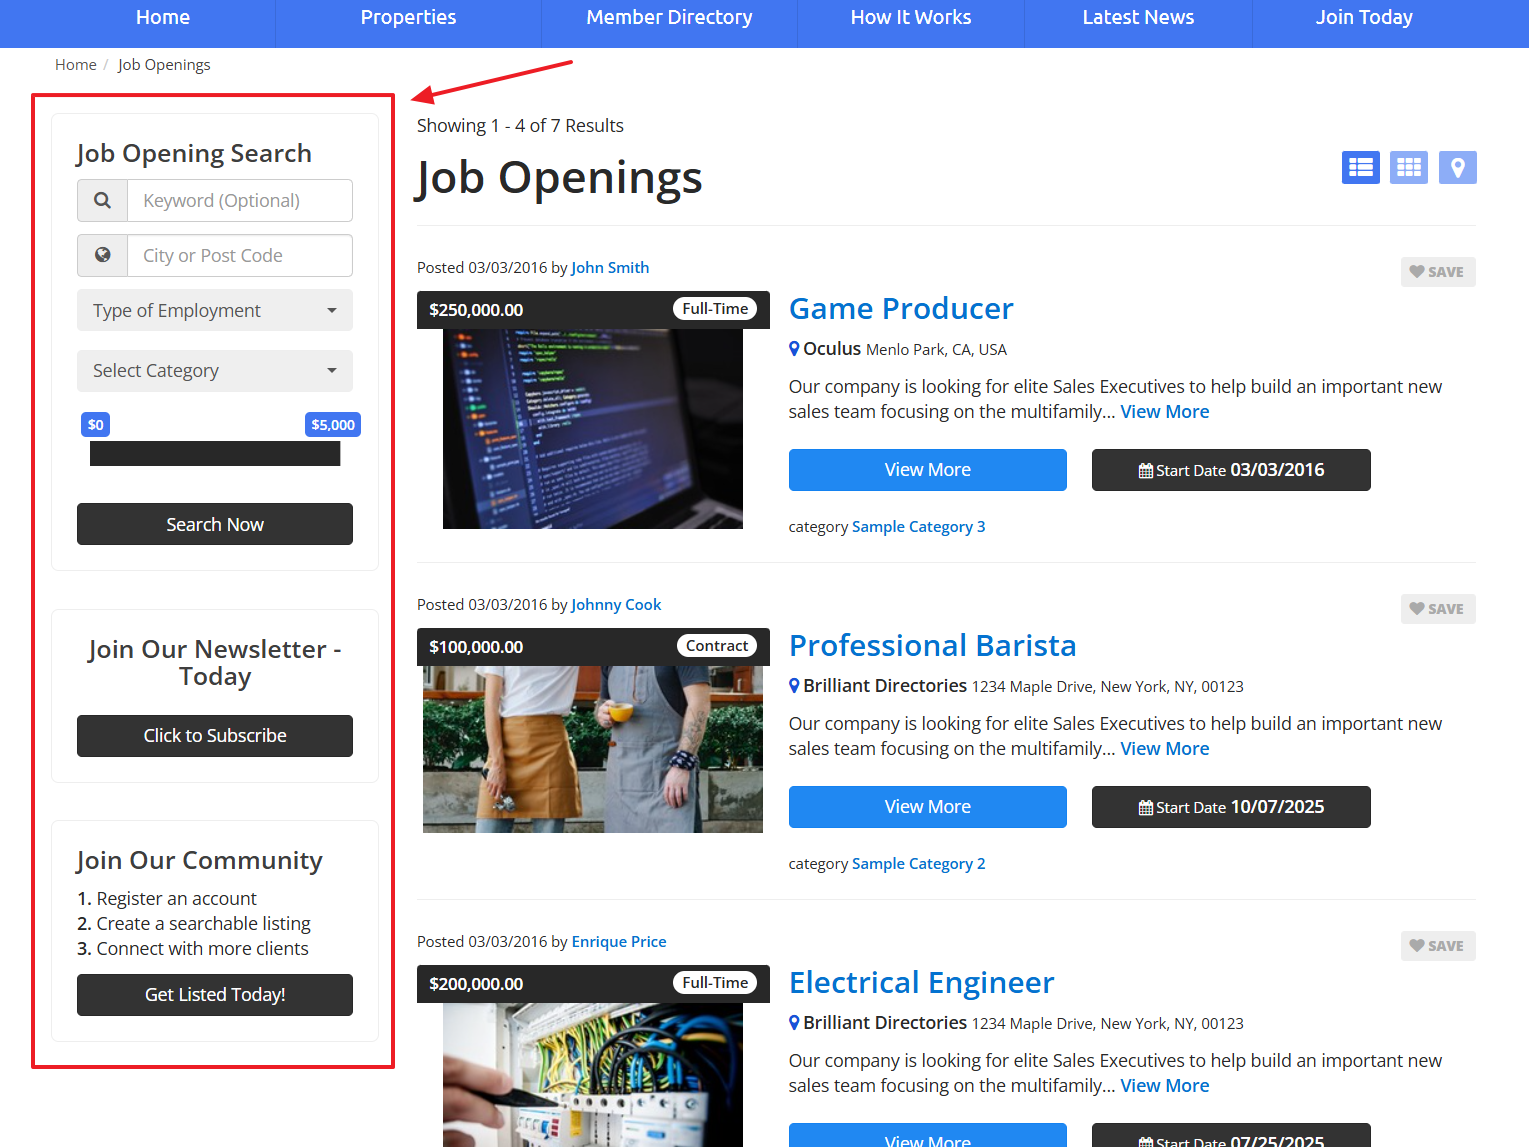Click the $200,000.00 salary label
Viewport: 1529px width, 1147px height.
pyautogui.click(x=476, y=984)
